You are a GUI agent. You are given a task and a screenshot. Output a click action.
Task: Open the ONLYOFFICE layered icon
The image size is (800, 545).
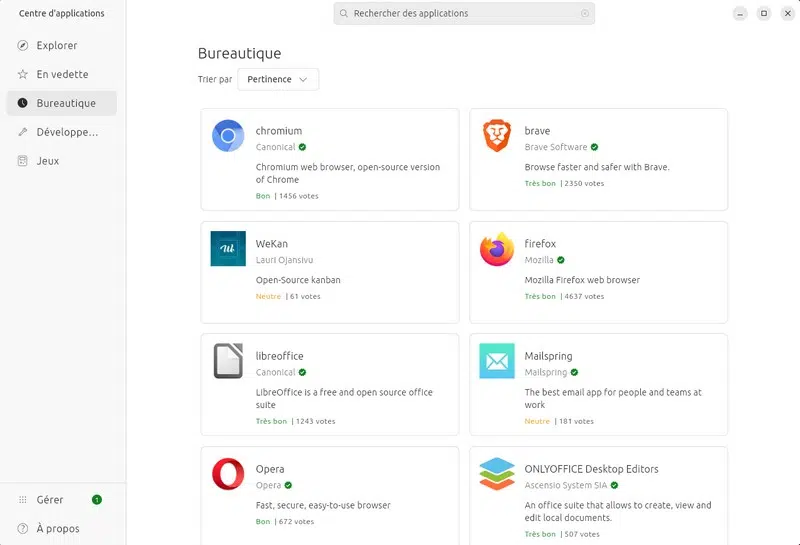(x=497, y=474)
